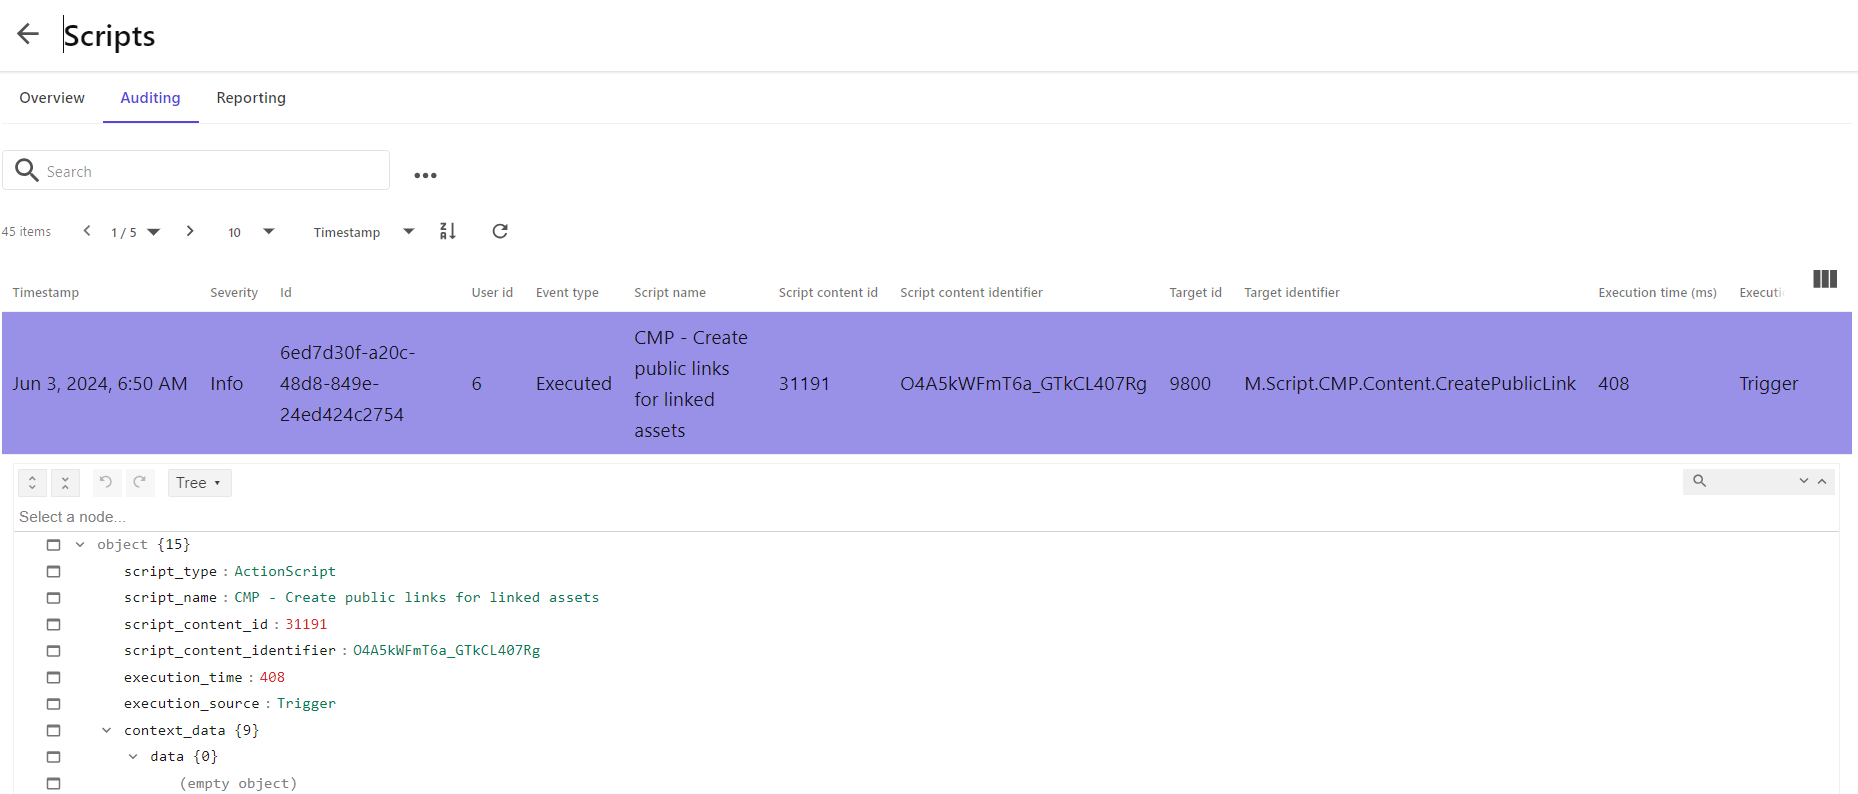Switch to the Reporting tab
This screenshot has width=1858, height=794.
[x=251, y=98]
